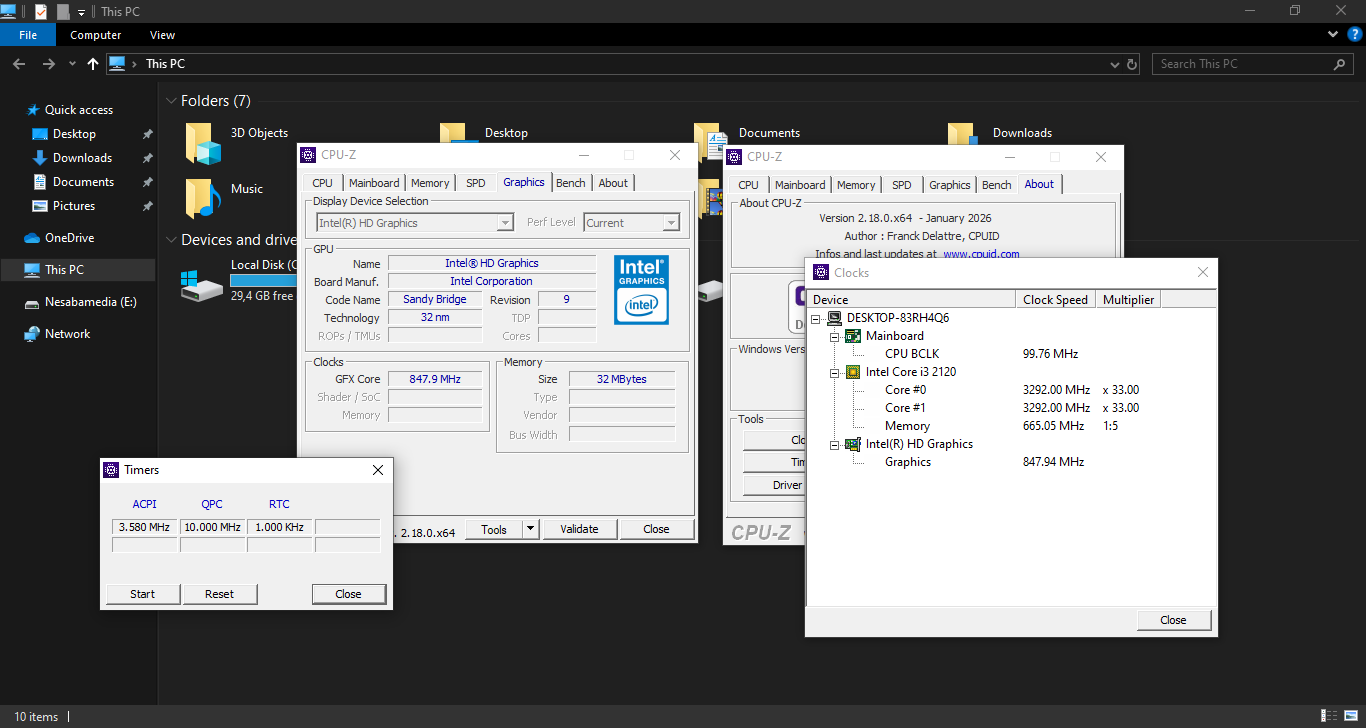Click the OneDrive cloud icon in sidebar
The width and height of the screenshot is (1366, 728).
click(31, 238)
